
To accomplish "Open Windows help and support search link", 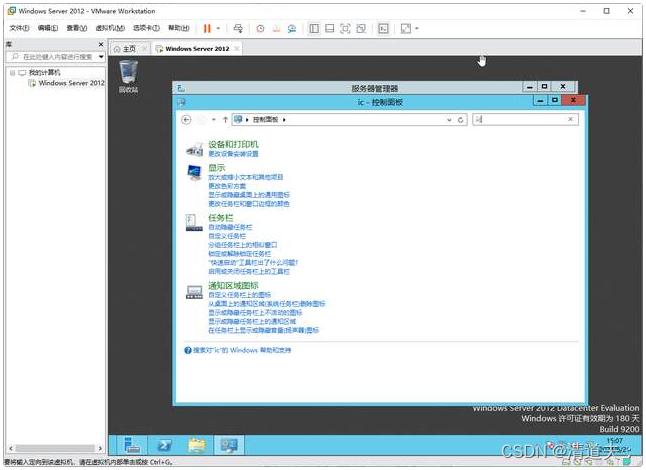I will tap(242, 351).
